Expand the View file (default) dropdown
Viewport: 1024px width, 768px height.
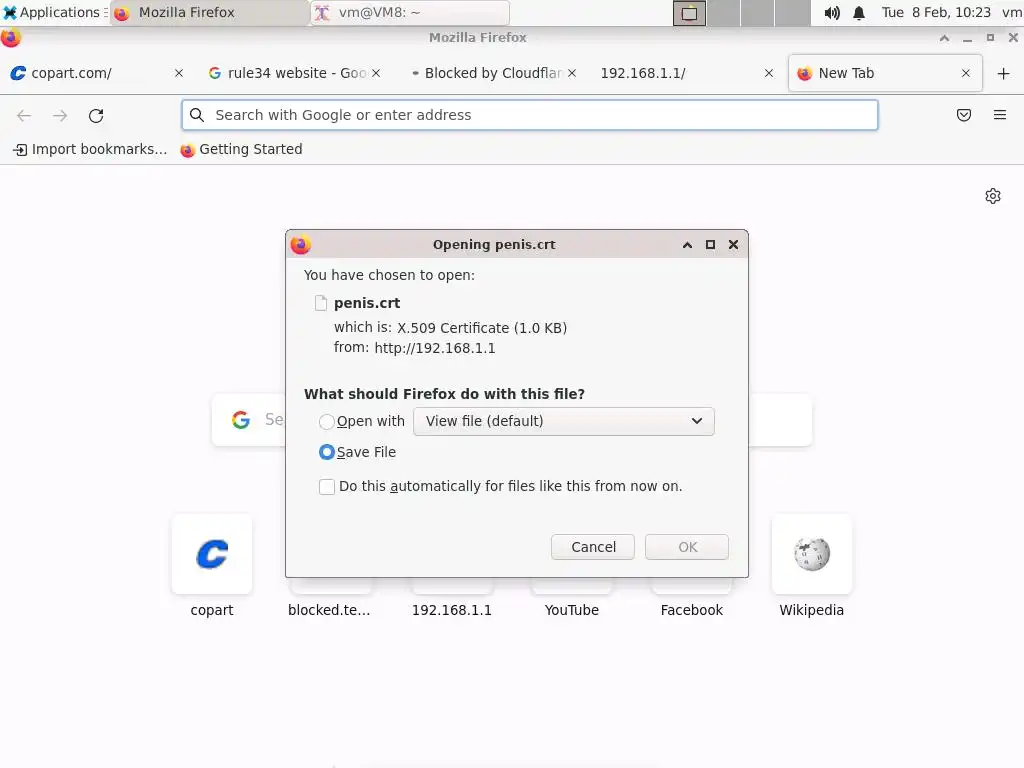pos(564,421)
